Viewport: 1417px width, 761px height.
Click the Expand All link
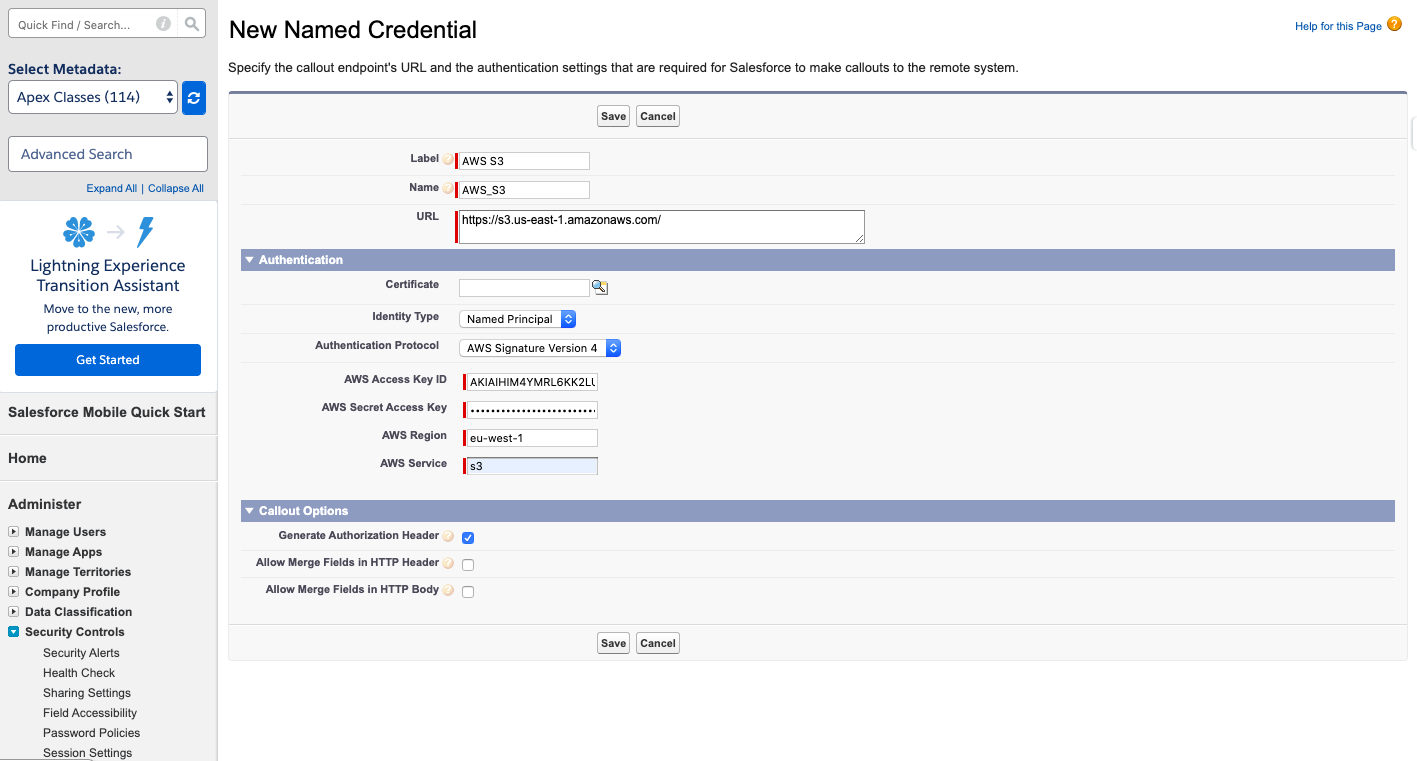click(x=111, y=187)
